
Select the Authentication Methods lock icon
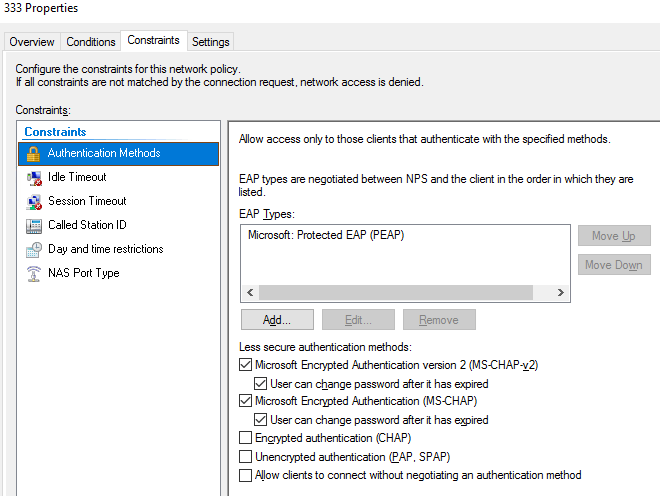(x=33, y=154)
